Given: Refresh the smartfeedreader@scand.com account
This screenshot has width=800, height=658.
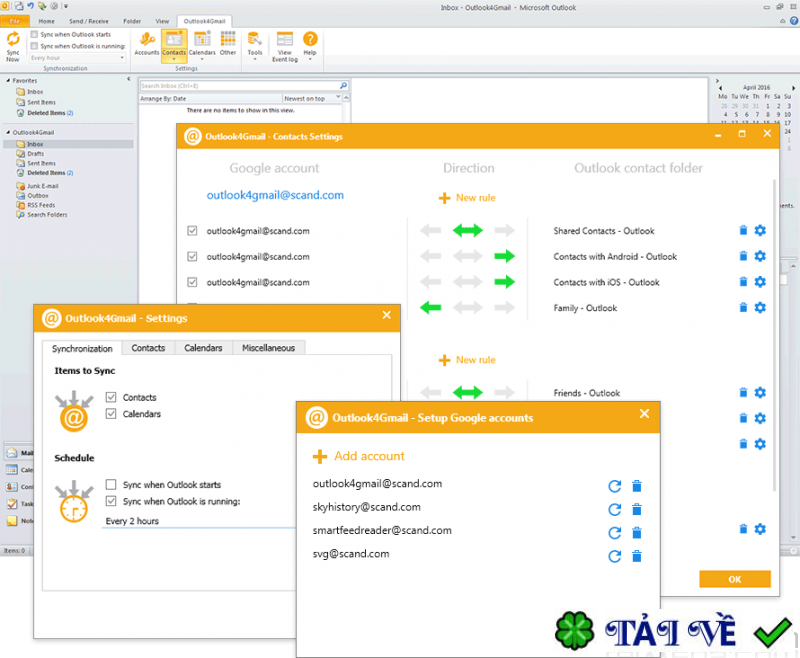Looking at the screenshot, I should coord(615,533).
